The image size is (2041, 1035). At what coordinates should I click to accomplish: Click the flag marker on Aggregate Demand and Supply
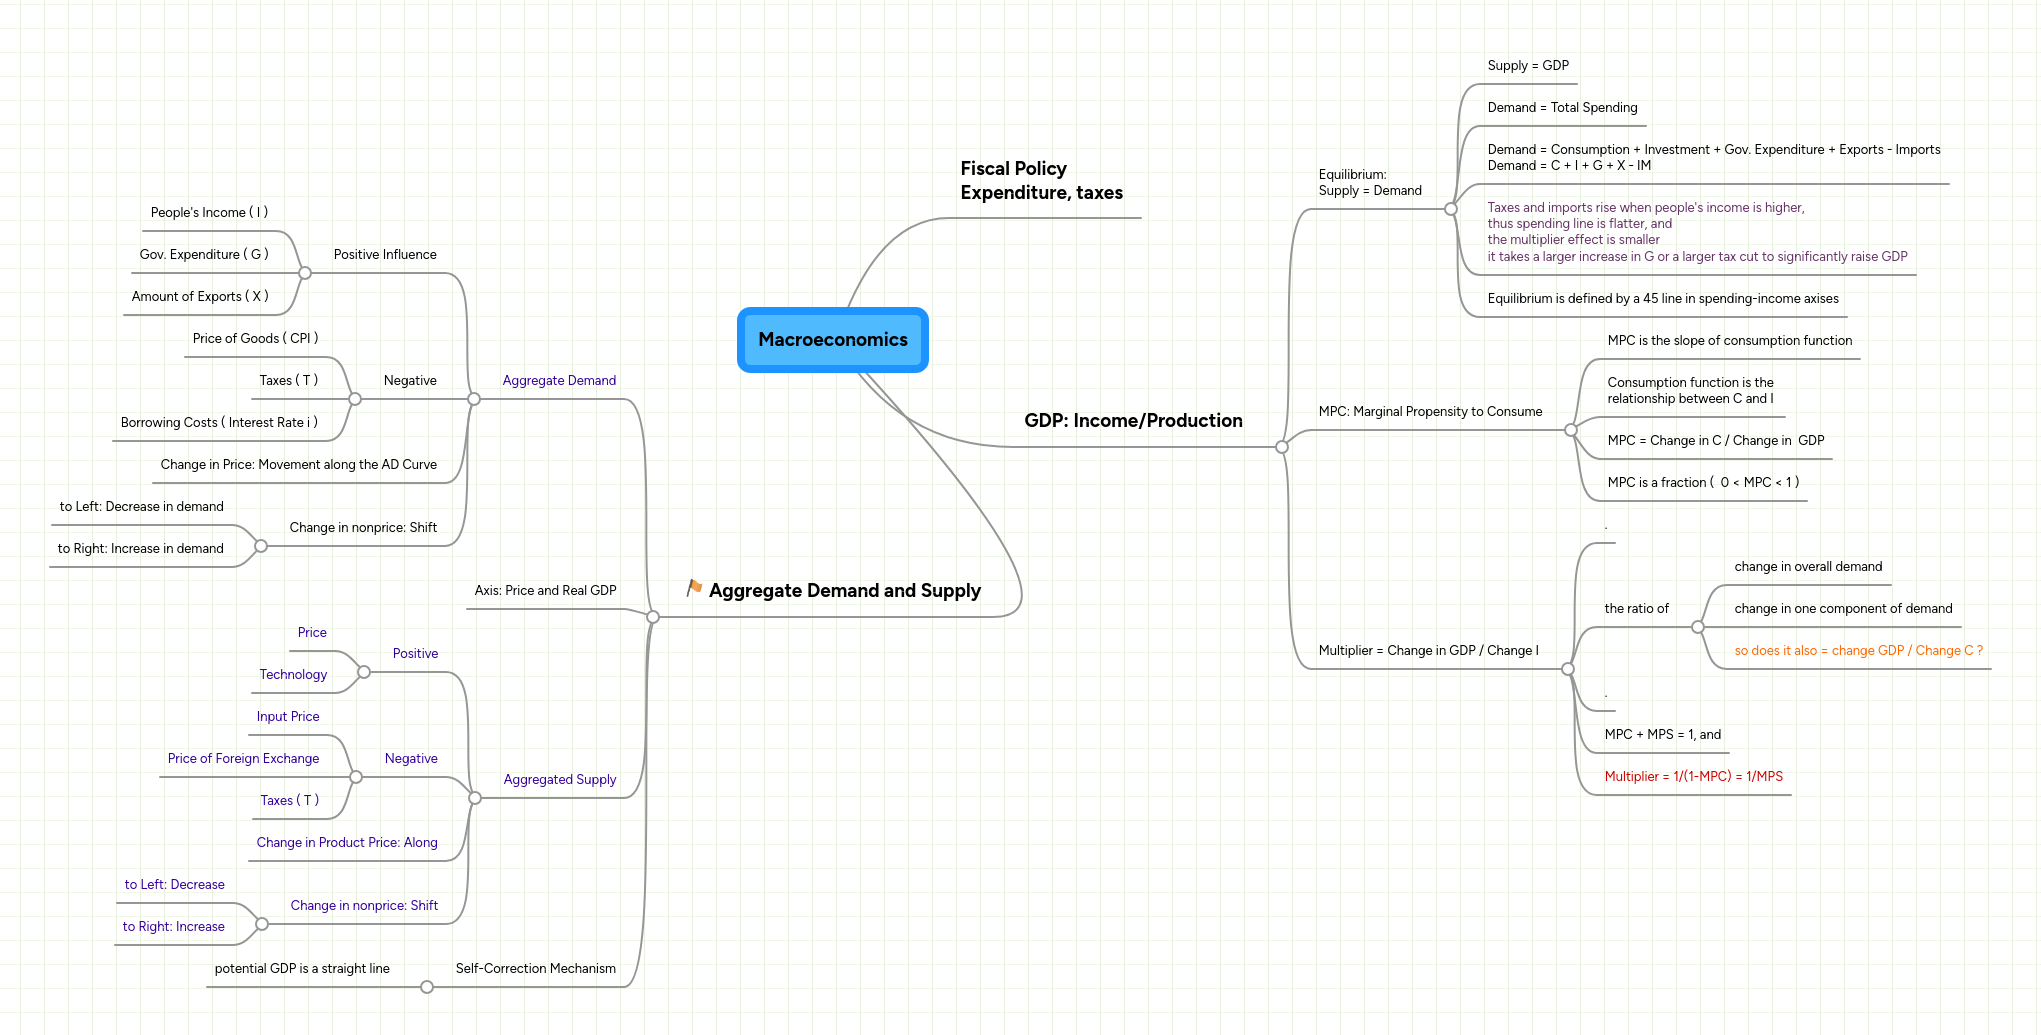pyautogui.click(x=694, y=588)
